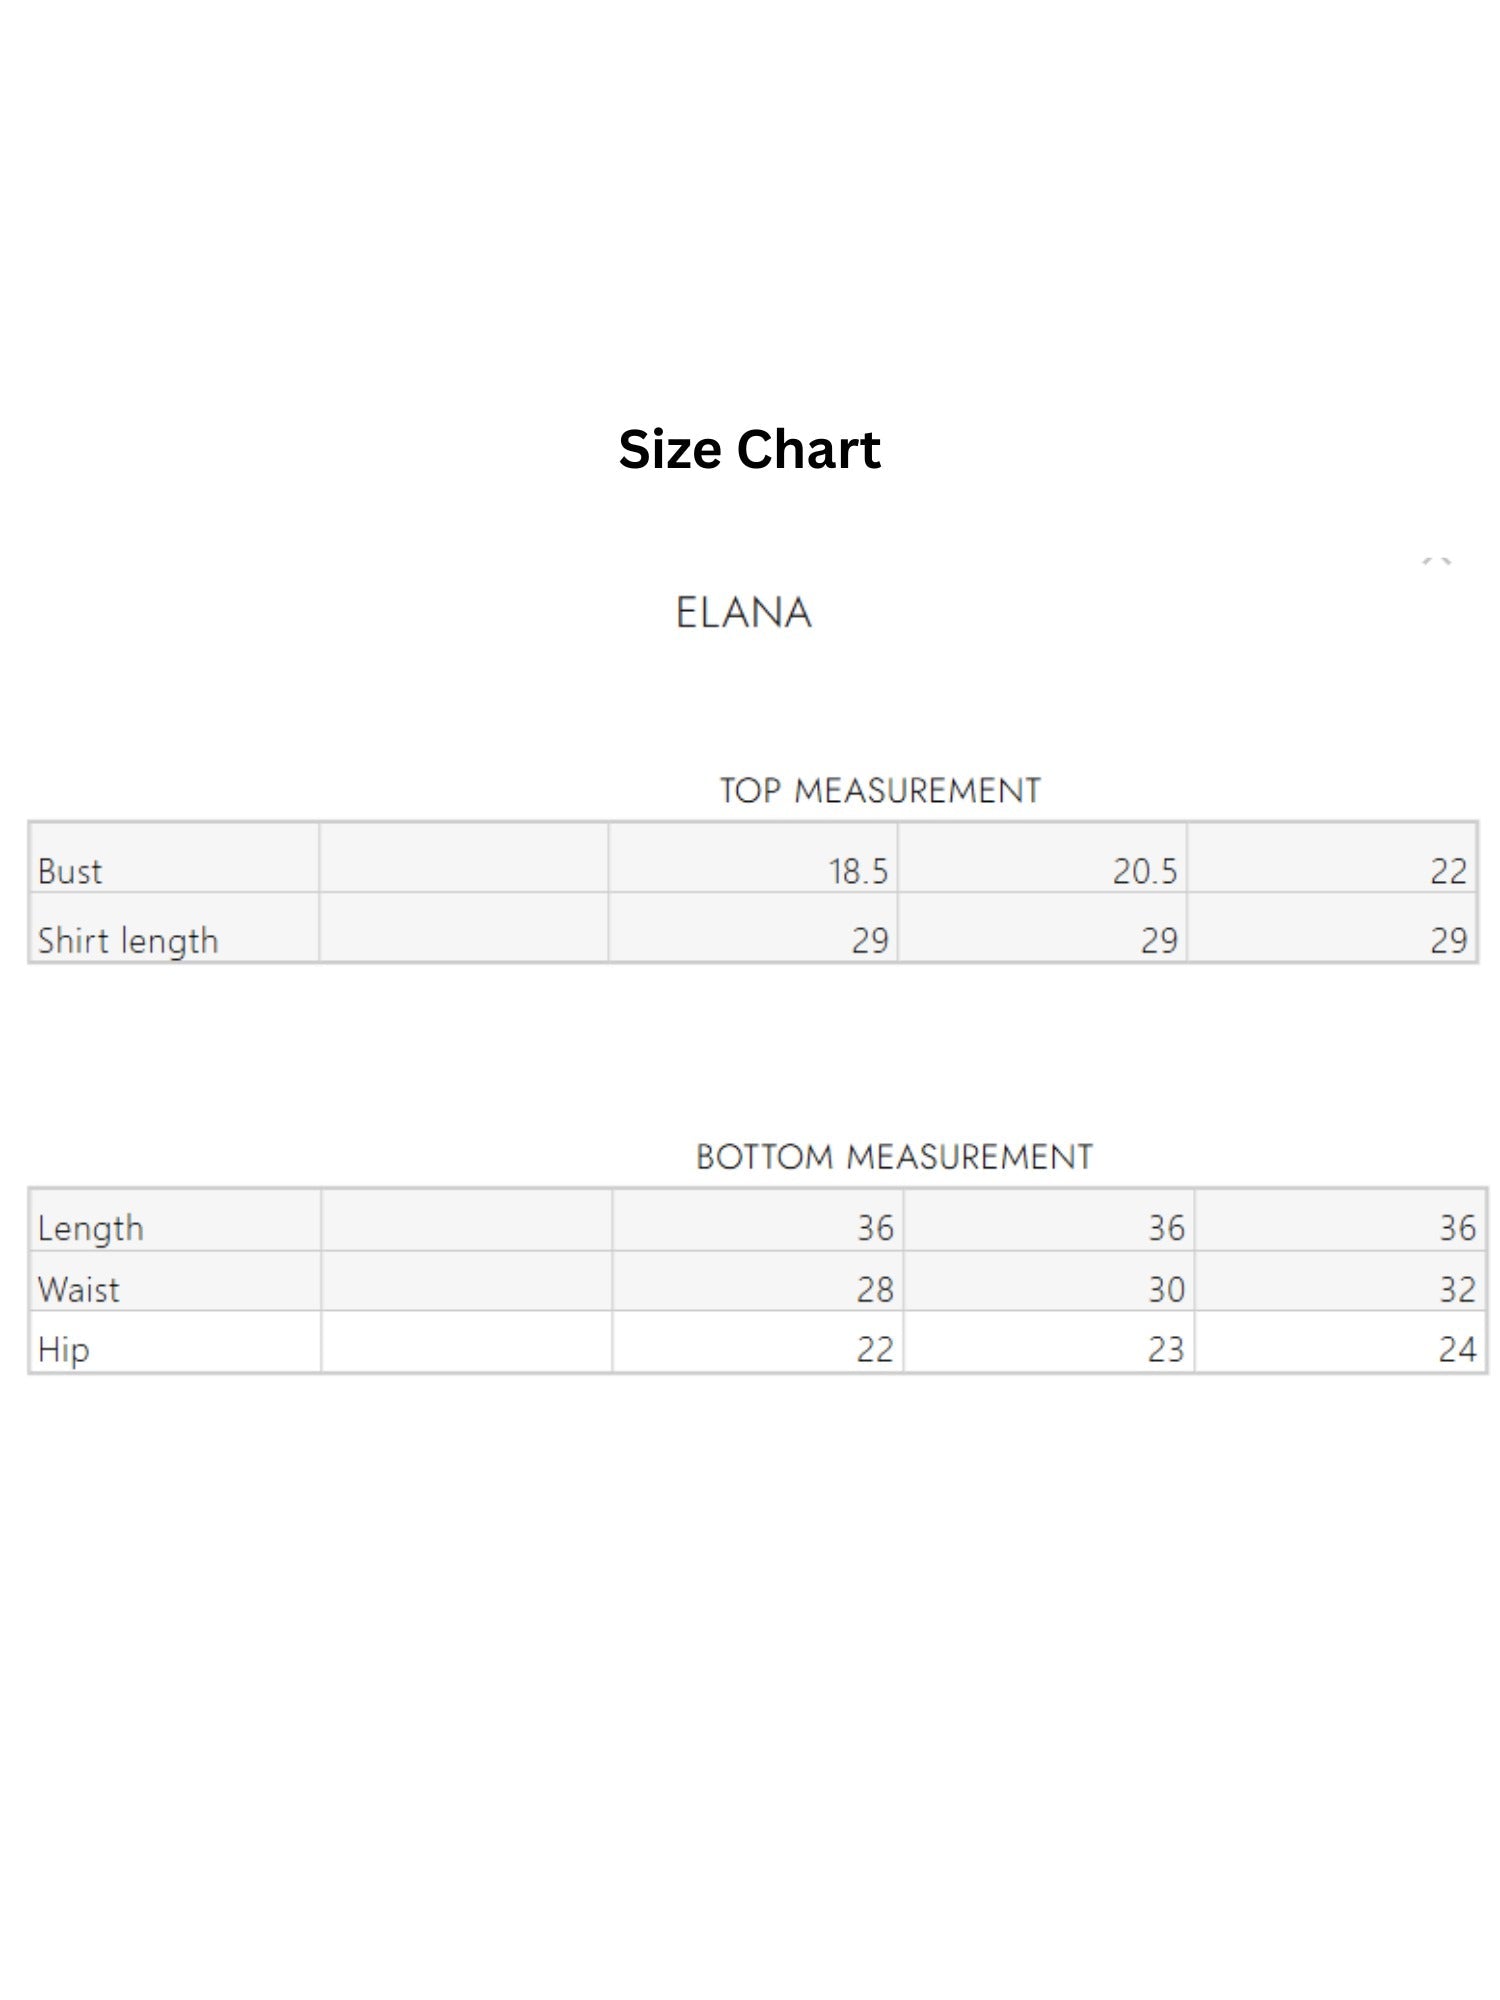Select the Shirt length row label
This screenshot has width=1500, height=2000.
pyautogui.click(x=127, y=941)
